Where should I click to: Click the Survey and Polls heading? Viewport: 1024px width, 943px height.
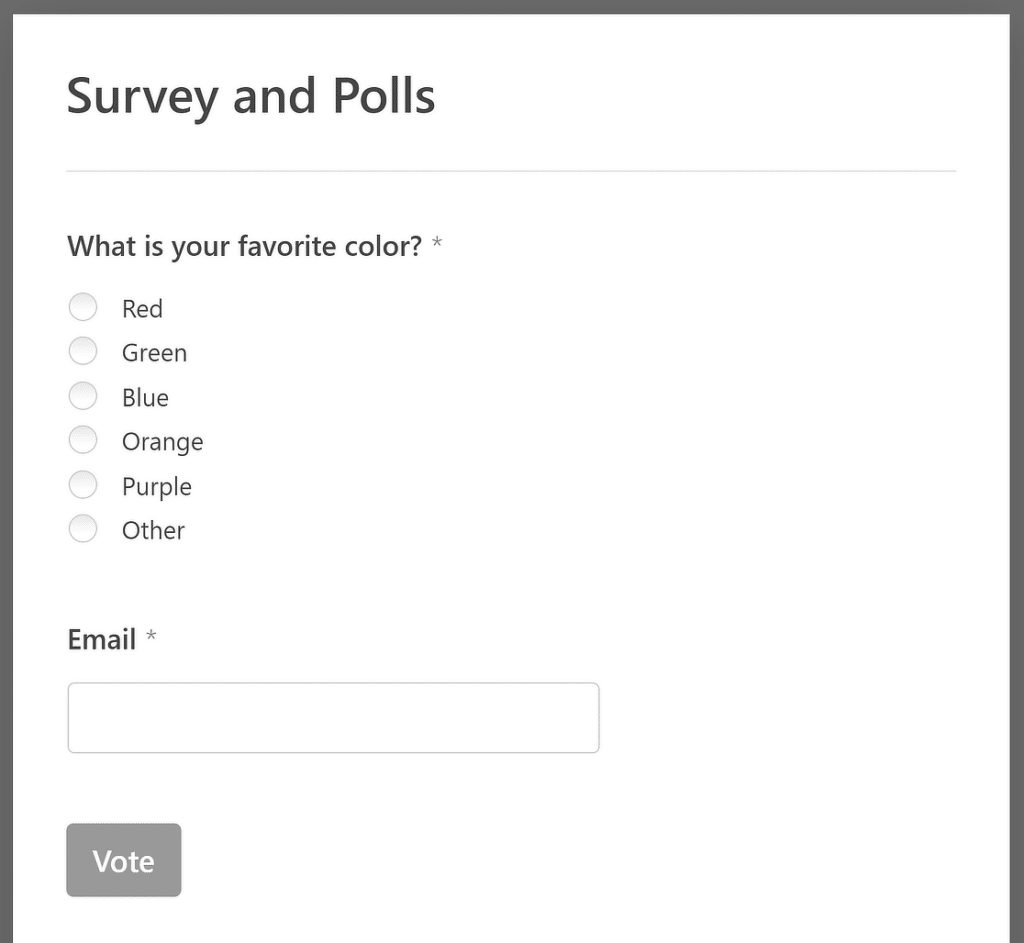(x=250, y=96)
